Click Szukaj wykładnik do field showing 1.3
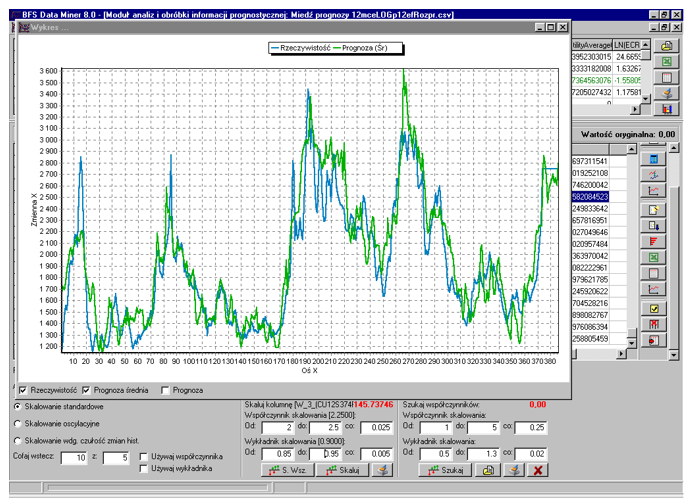690x500 pixels. (x=483, y=453)
